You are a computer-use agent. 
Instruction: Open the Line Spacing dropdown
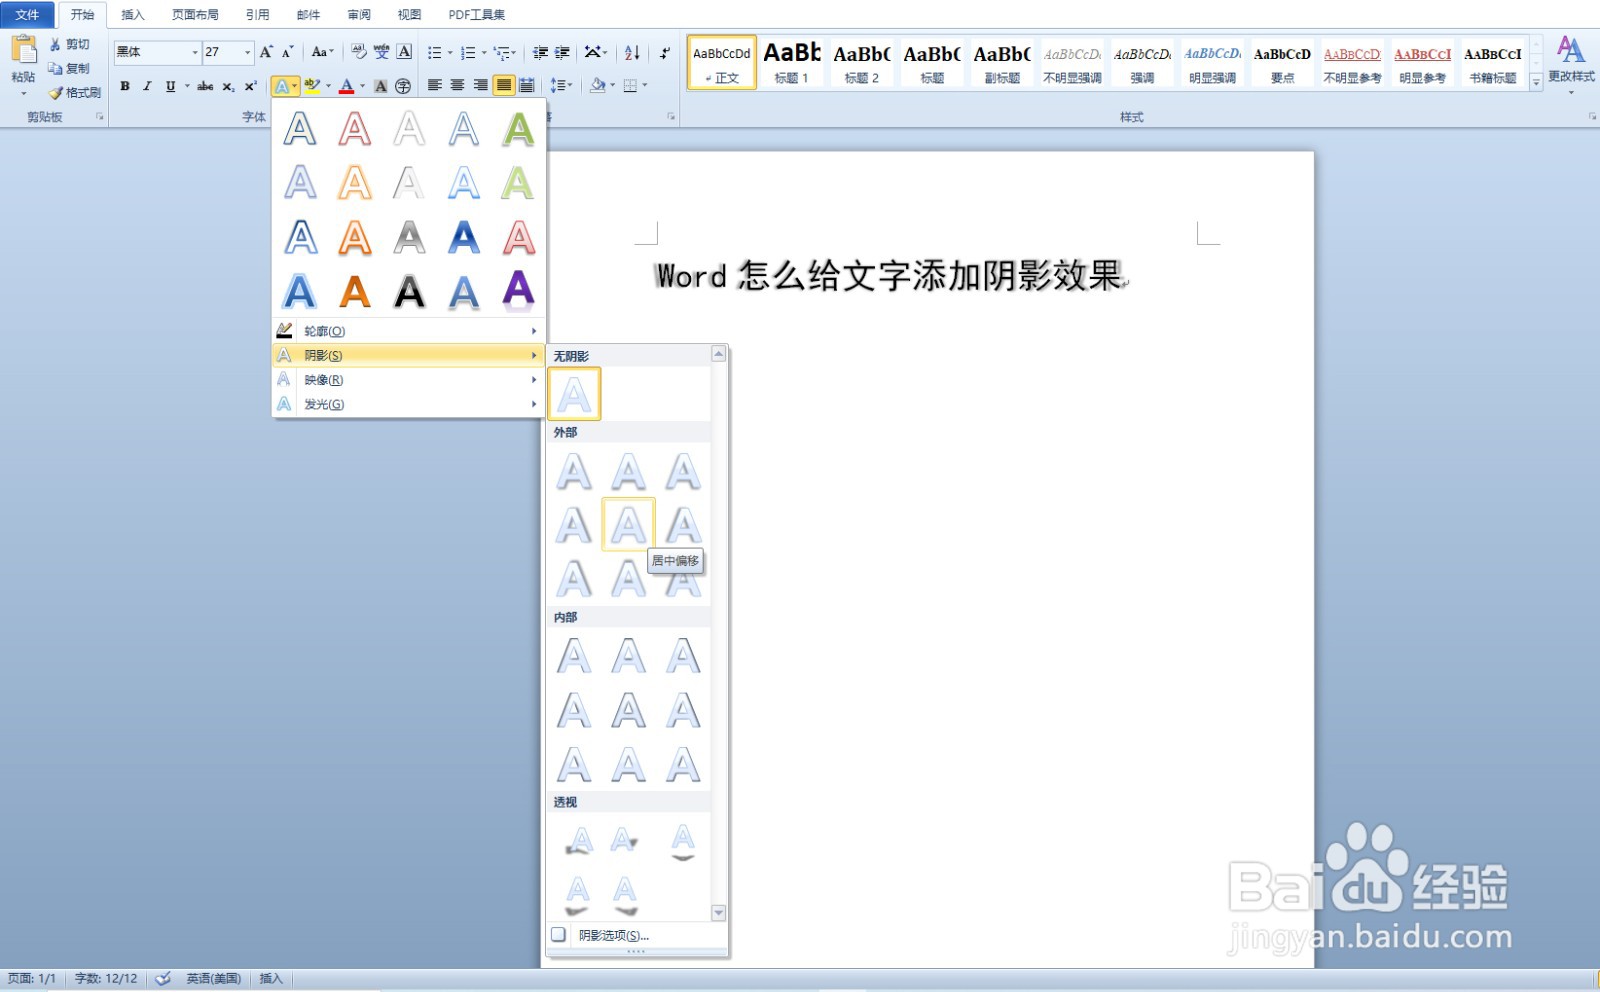click(560, 86)
